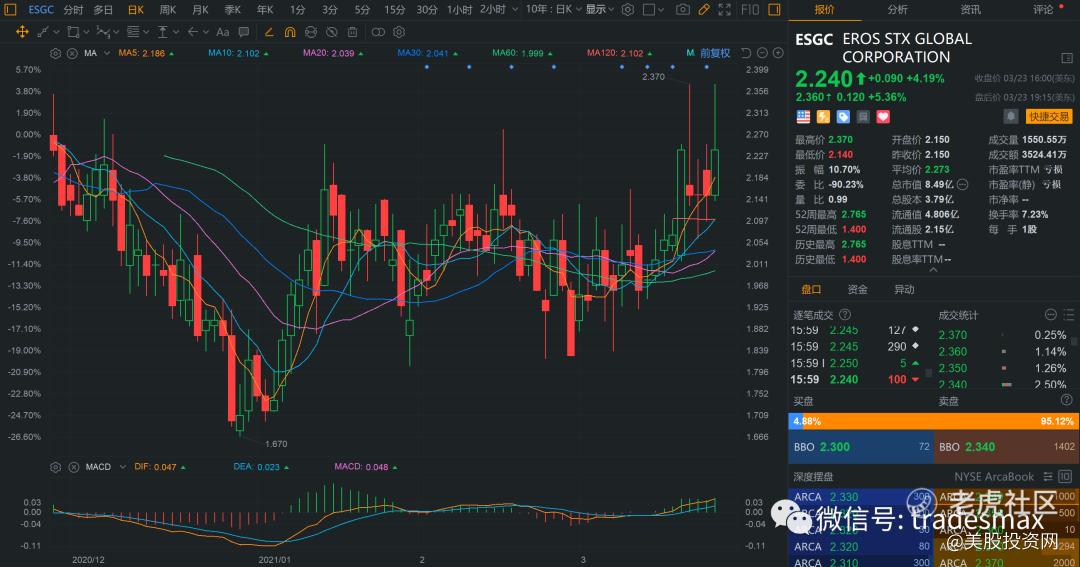
Task: Open the 评论 comments tab
Action: click(x=1043, y=10)
